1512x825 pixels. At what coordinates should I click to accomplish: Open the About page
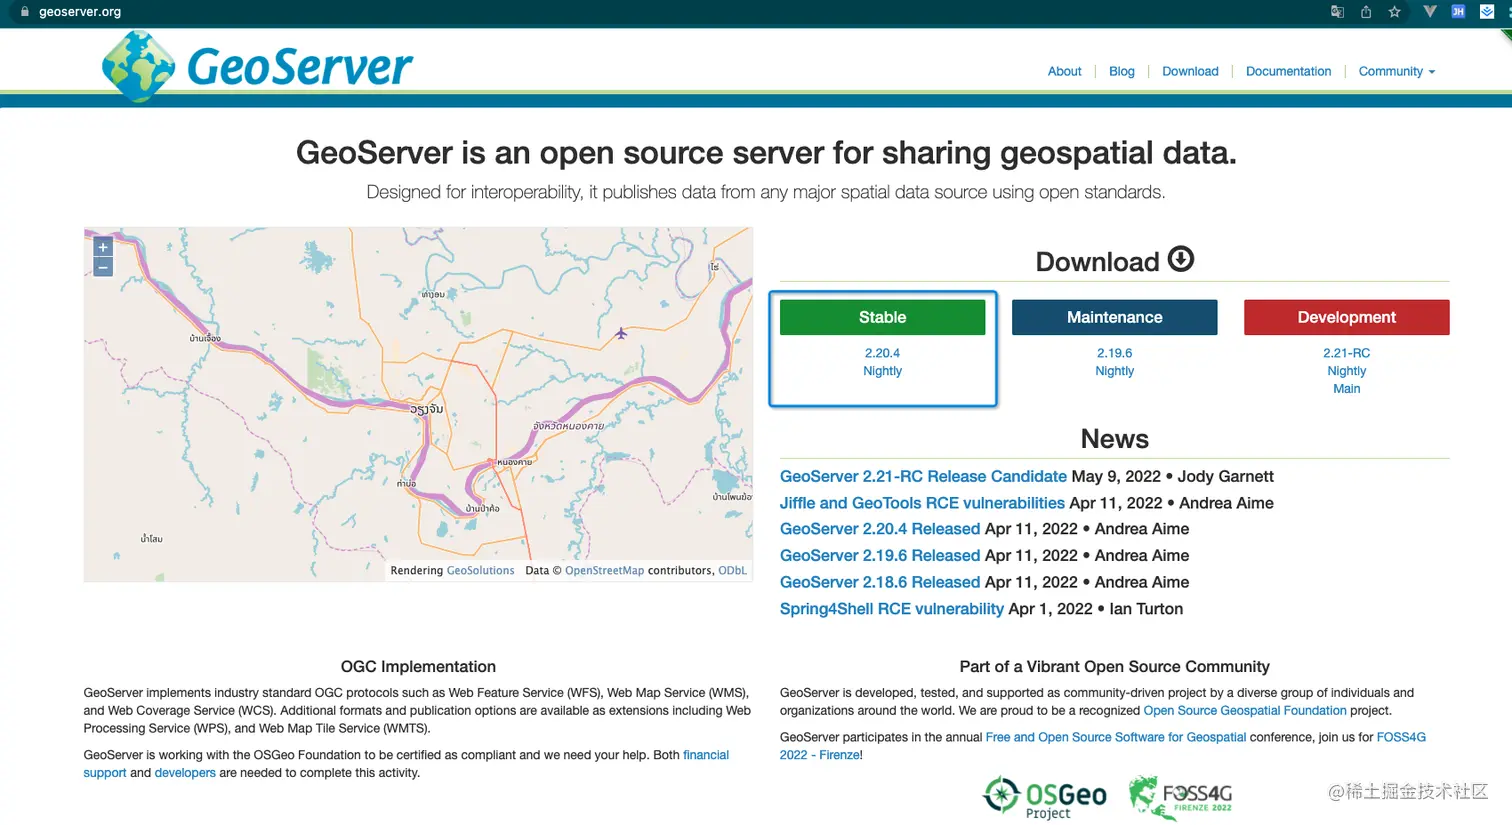pos(1064,71)
